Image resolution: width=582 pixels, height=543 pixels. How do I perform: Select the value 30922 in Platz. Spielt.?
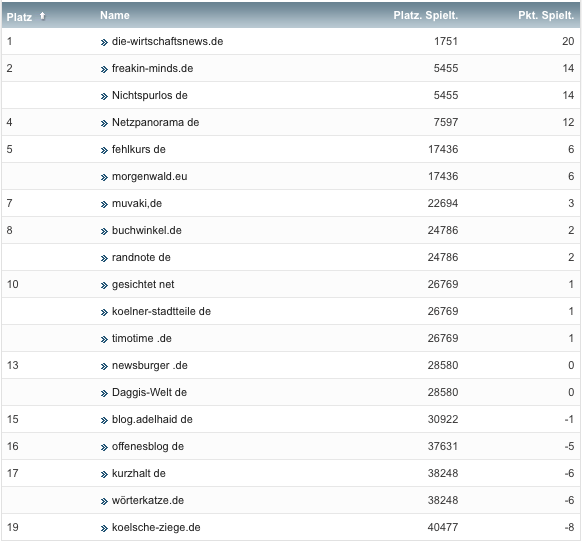(443, 419)
